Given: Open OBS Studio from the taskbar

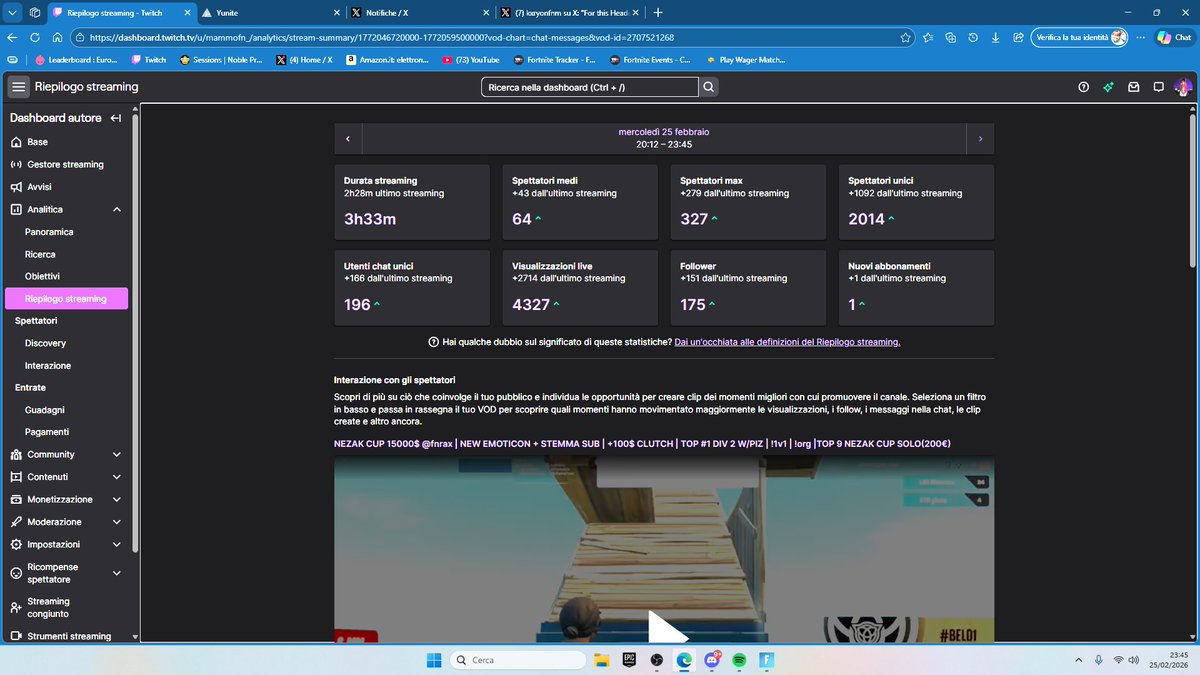Looking at the screenshot, I should pyautogui.click(x=656, y=660).
